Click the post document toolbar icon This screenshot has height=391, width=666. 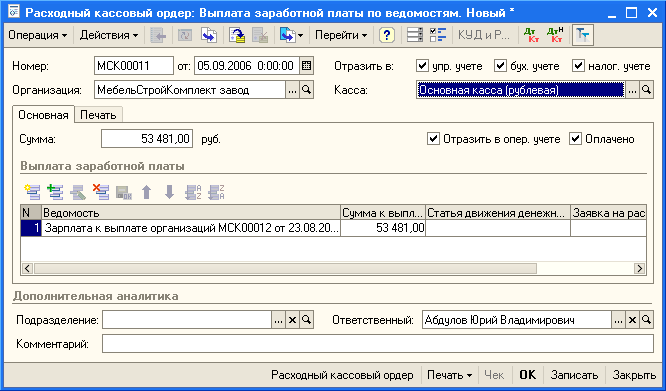(x=237, y=36)
